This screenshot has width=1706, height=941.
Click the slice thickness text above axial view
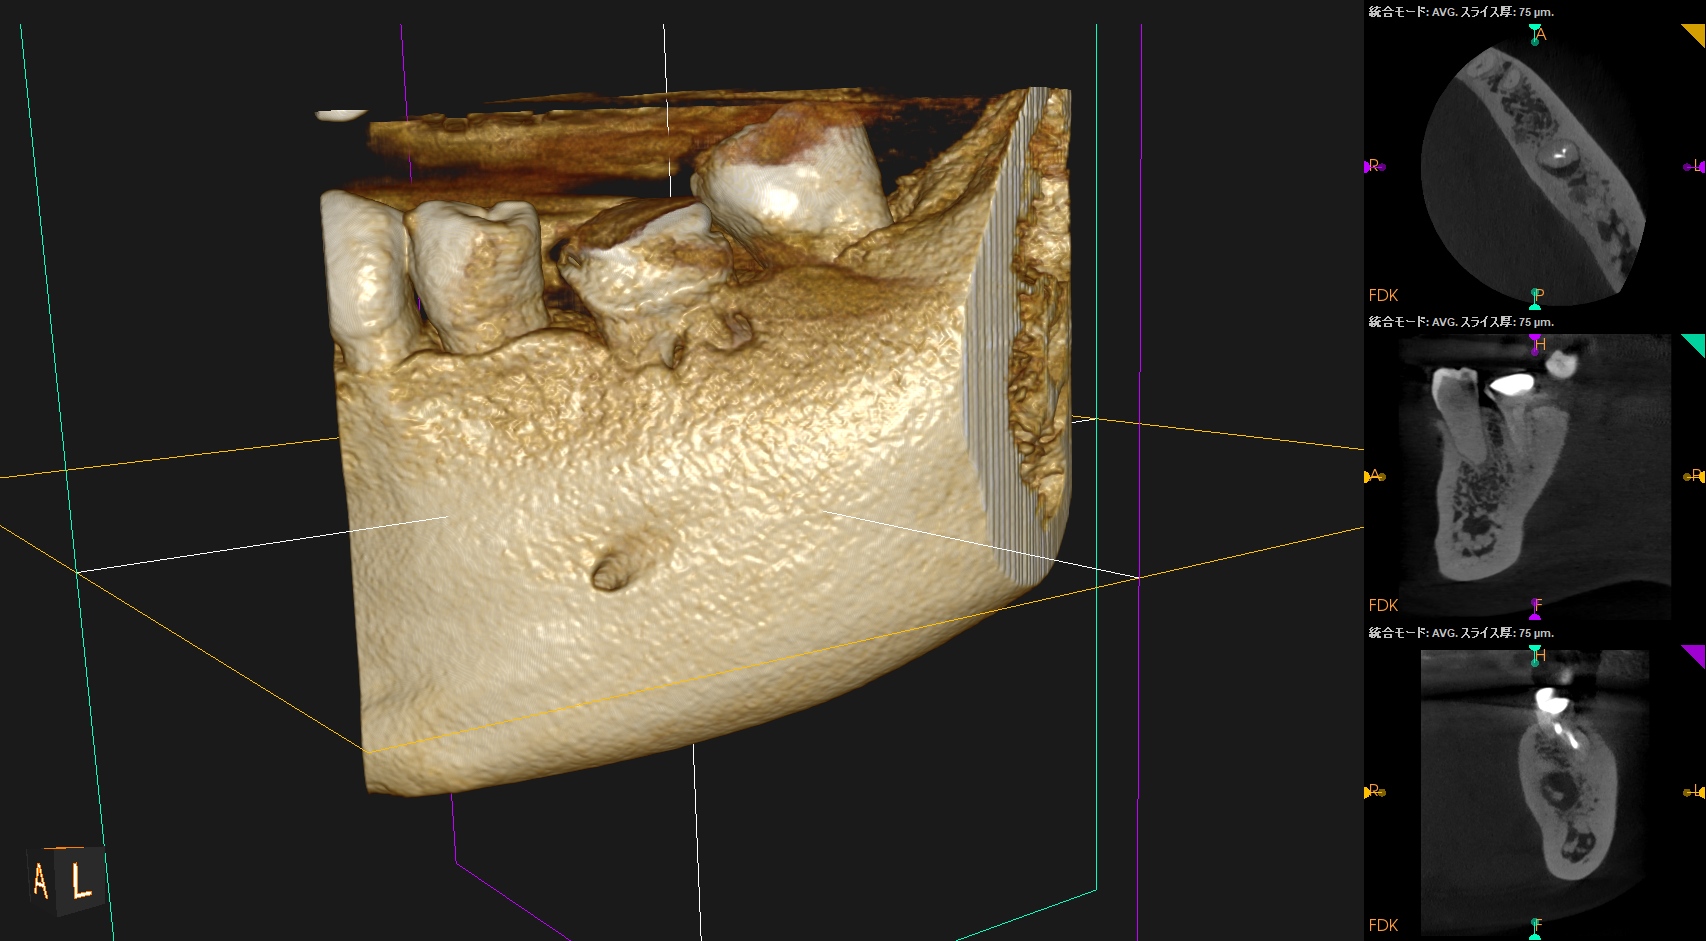pos(1460,12)
